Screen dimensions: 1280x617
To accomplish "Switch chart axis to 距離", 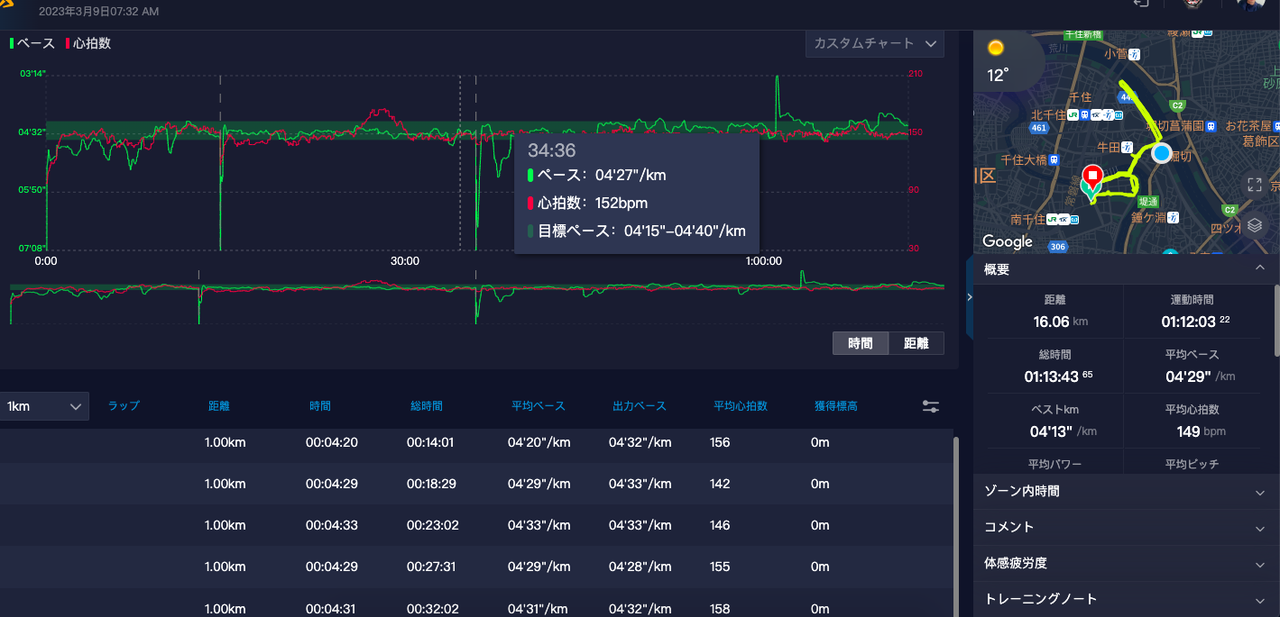I will (916, 343).
